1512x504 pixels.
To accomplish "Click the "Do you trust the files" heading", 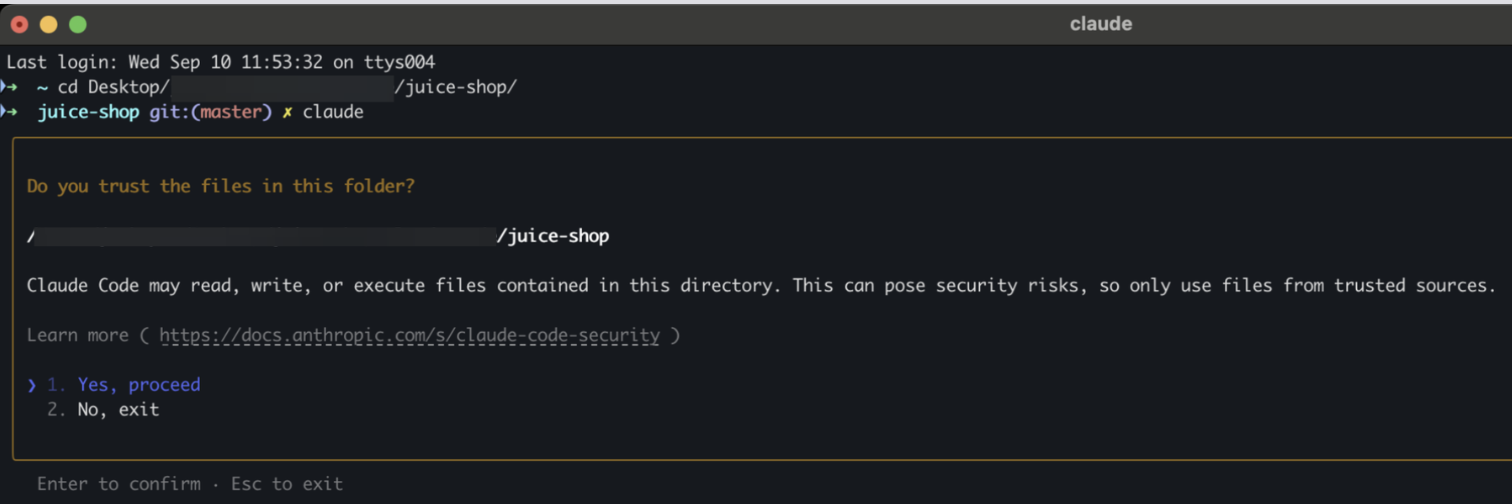I will pos(221,187).
